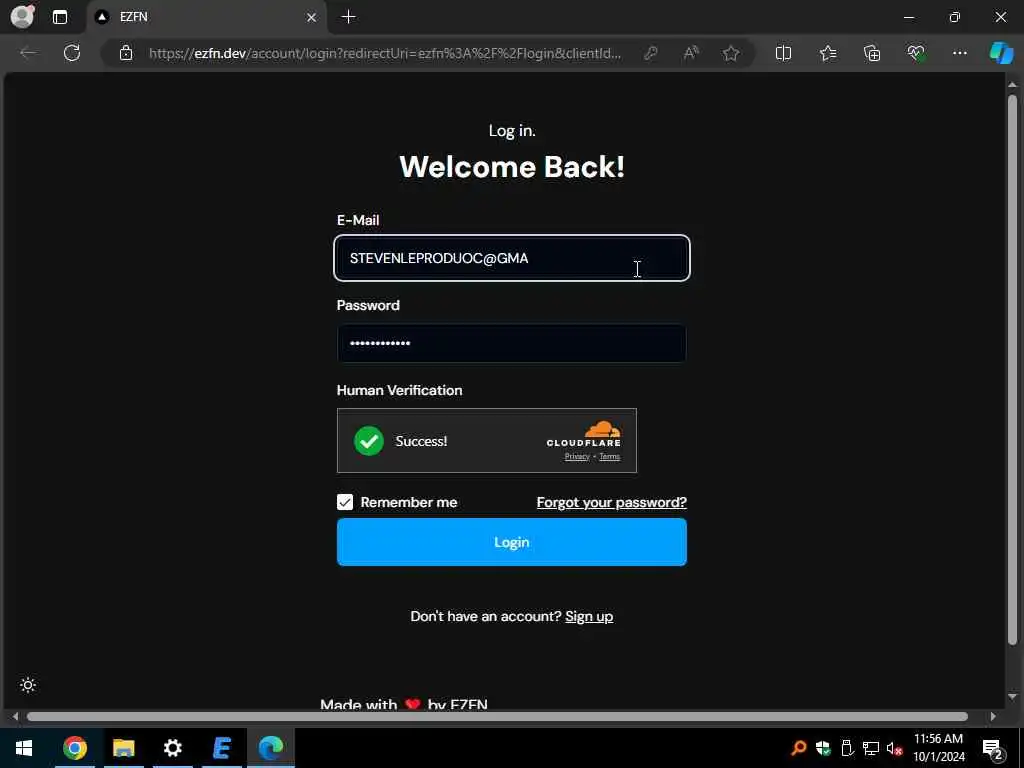Screen dimensions: 1024x768
Task: Uncheck the Remember me checkbox
Action: click(x=345, y=502)
